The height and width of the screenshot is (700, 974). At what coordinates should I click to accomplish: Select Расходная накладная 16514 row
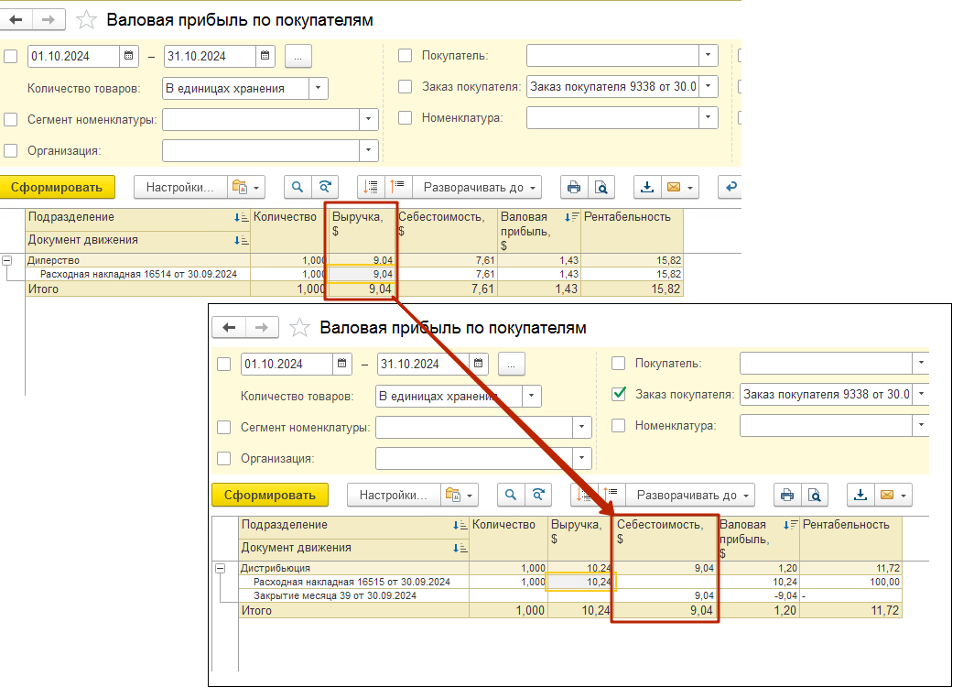point(138,274)
